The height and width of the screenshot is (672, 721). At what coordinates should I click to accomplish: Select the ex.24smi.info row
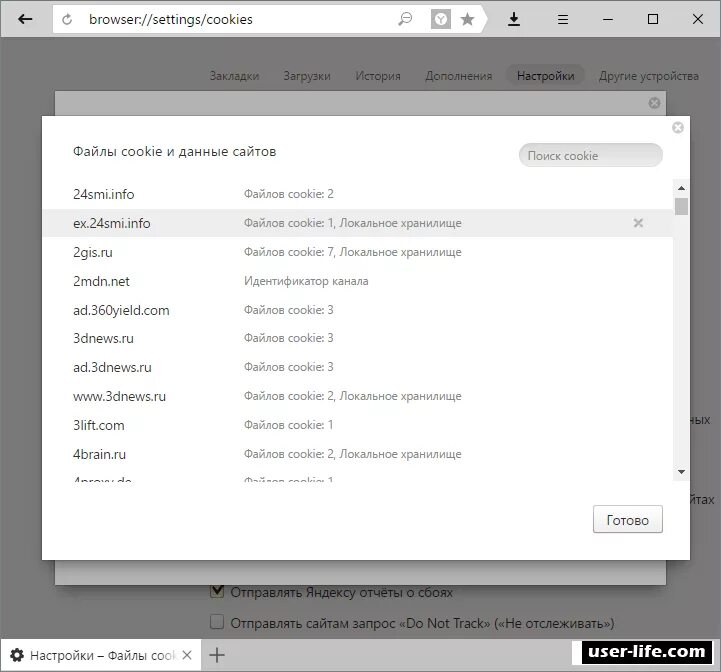[x=358, y=223]
